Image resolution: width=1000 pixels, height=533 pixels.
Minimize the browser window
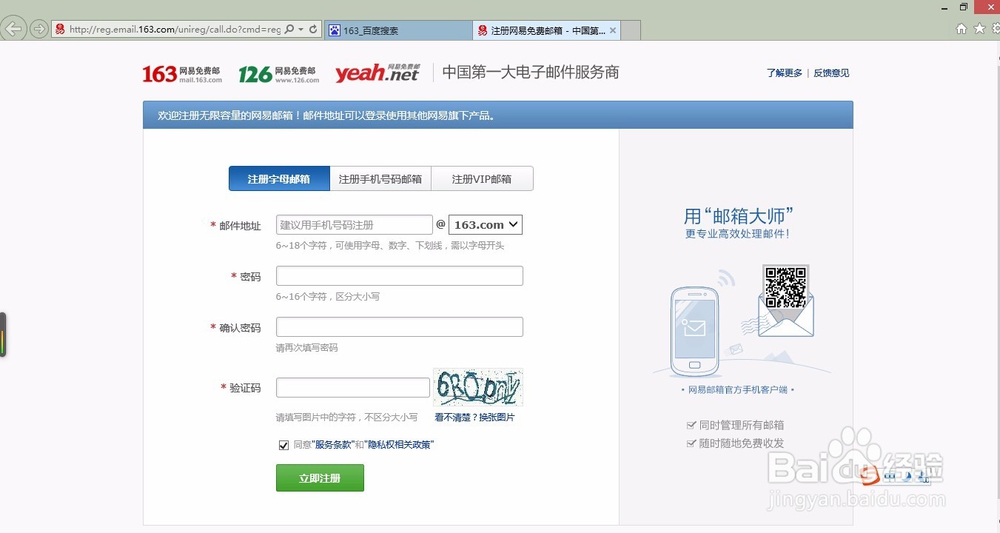[x=945, y=8]
